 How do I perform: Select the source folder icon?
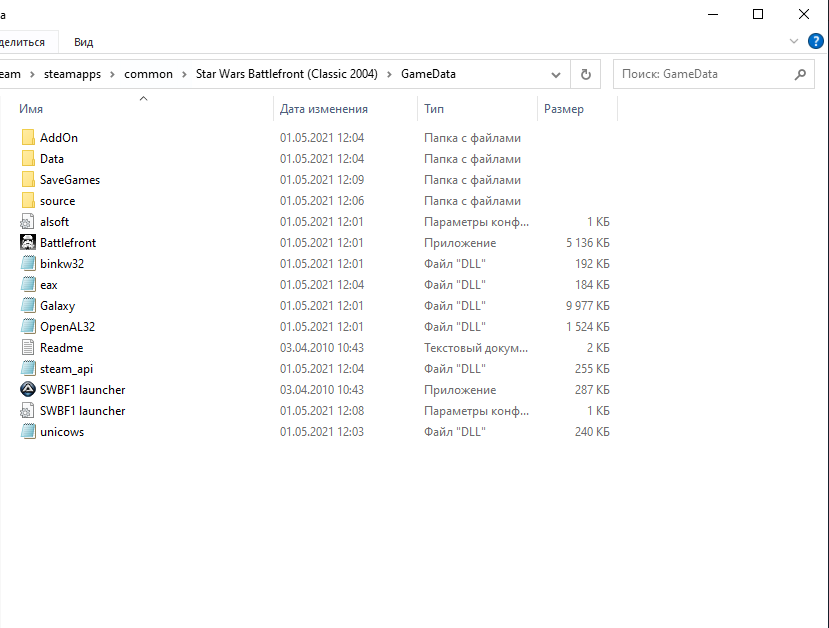[28, 201]
